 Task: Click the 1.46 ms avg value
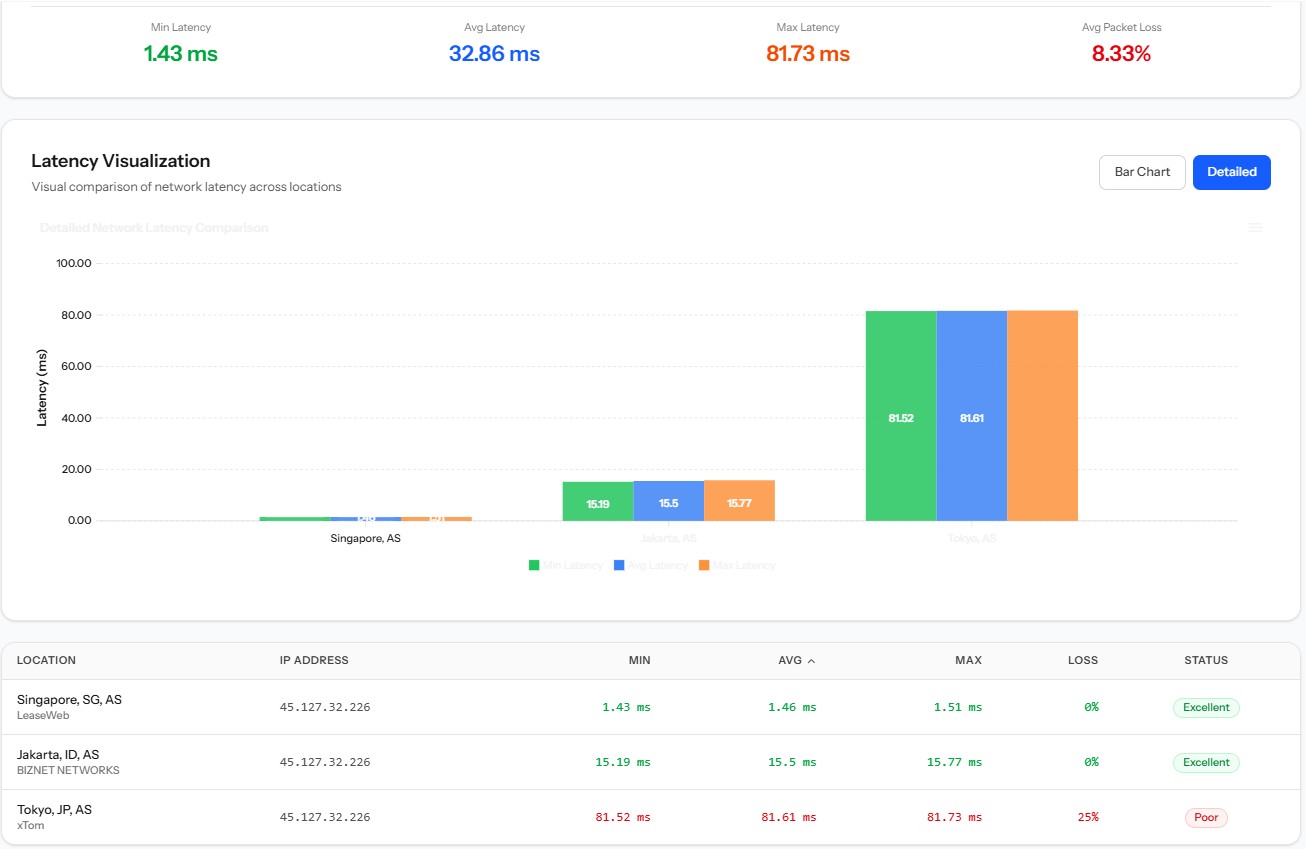click(792, 707)
